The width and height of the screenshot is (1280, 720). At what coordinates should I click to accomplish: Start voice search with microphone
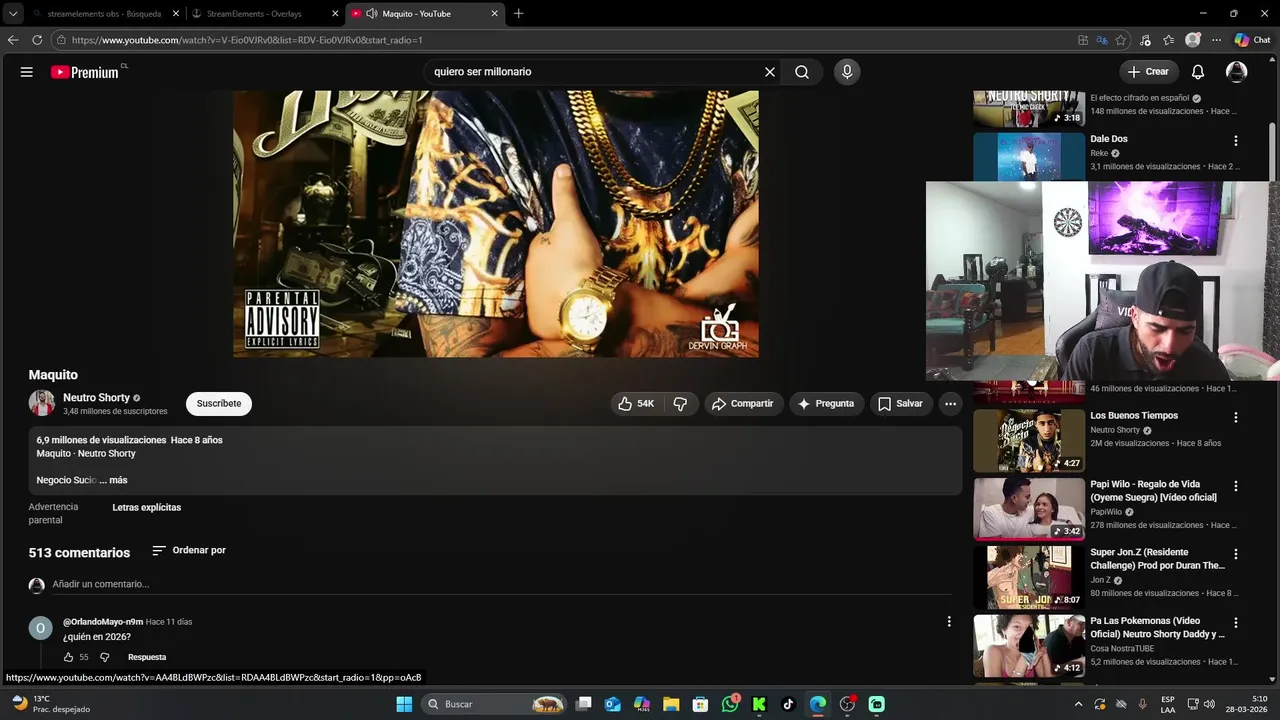(847, 72)
